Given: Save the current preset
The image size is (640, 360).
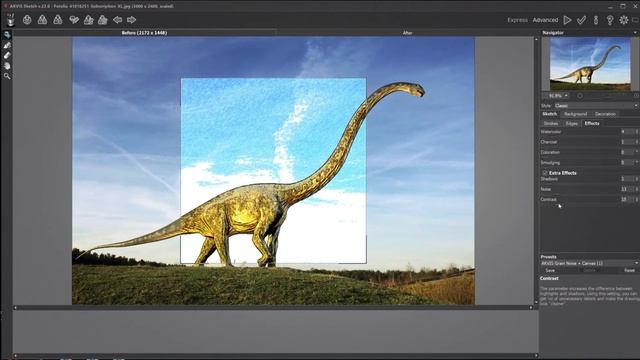Looking at the screenshot, I should click(x=550, y=271).
